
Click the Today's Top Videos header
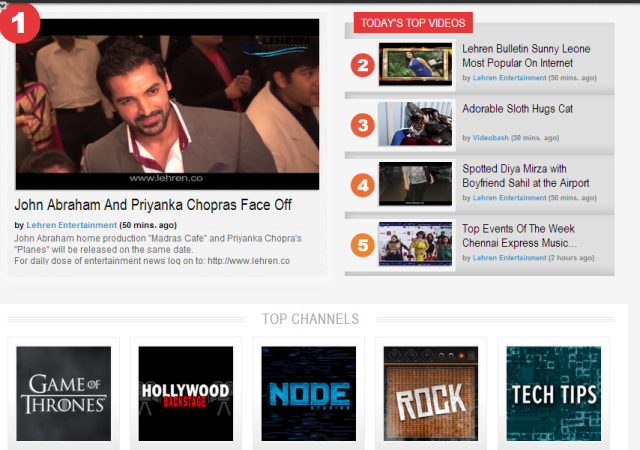(x=413, y=23)
